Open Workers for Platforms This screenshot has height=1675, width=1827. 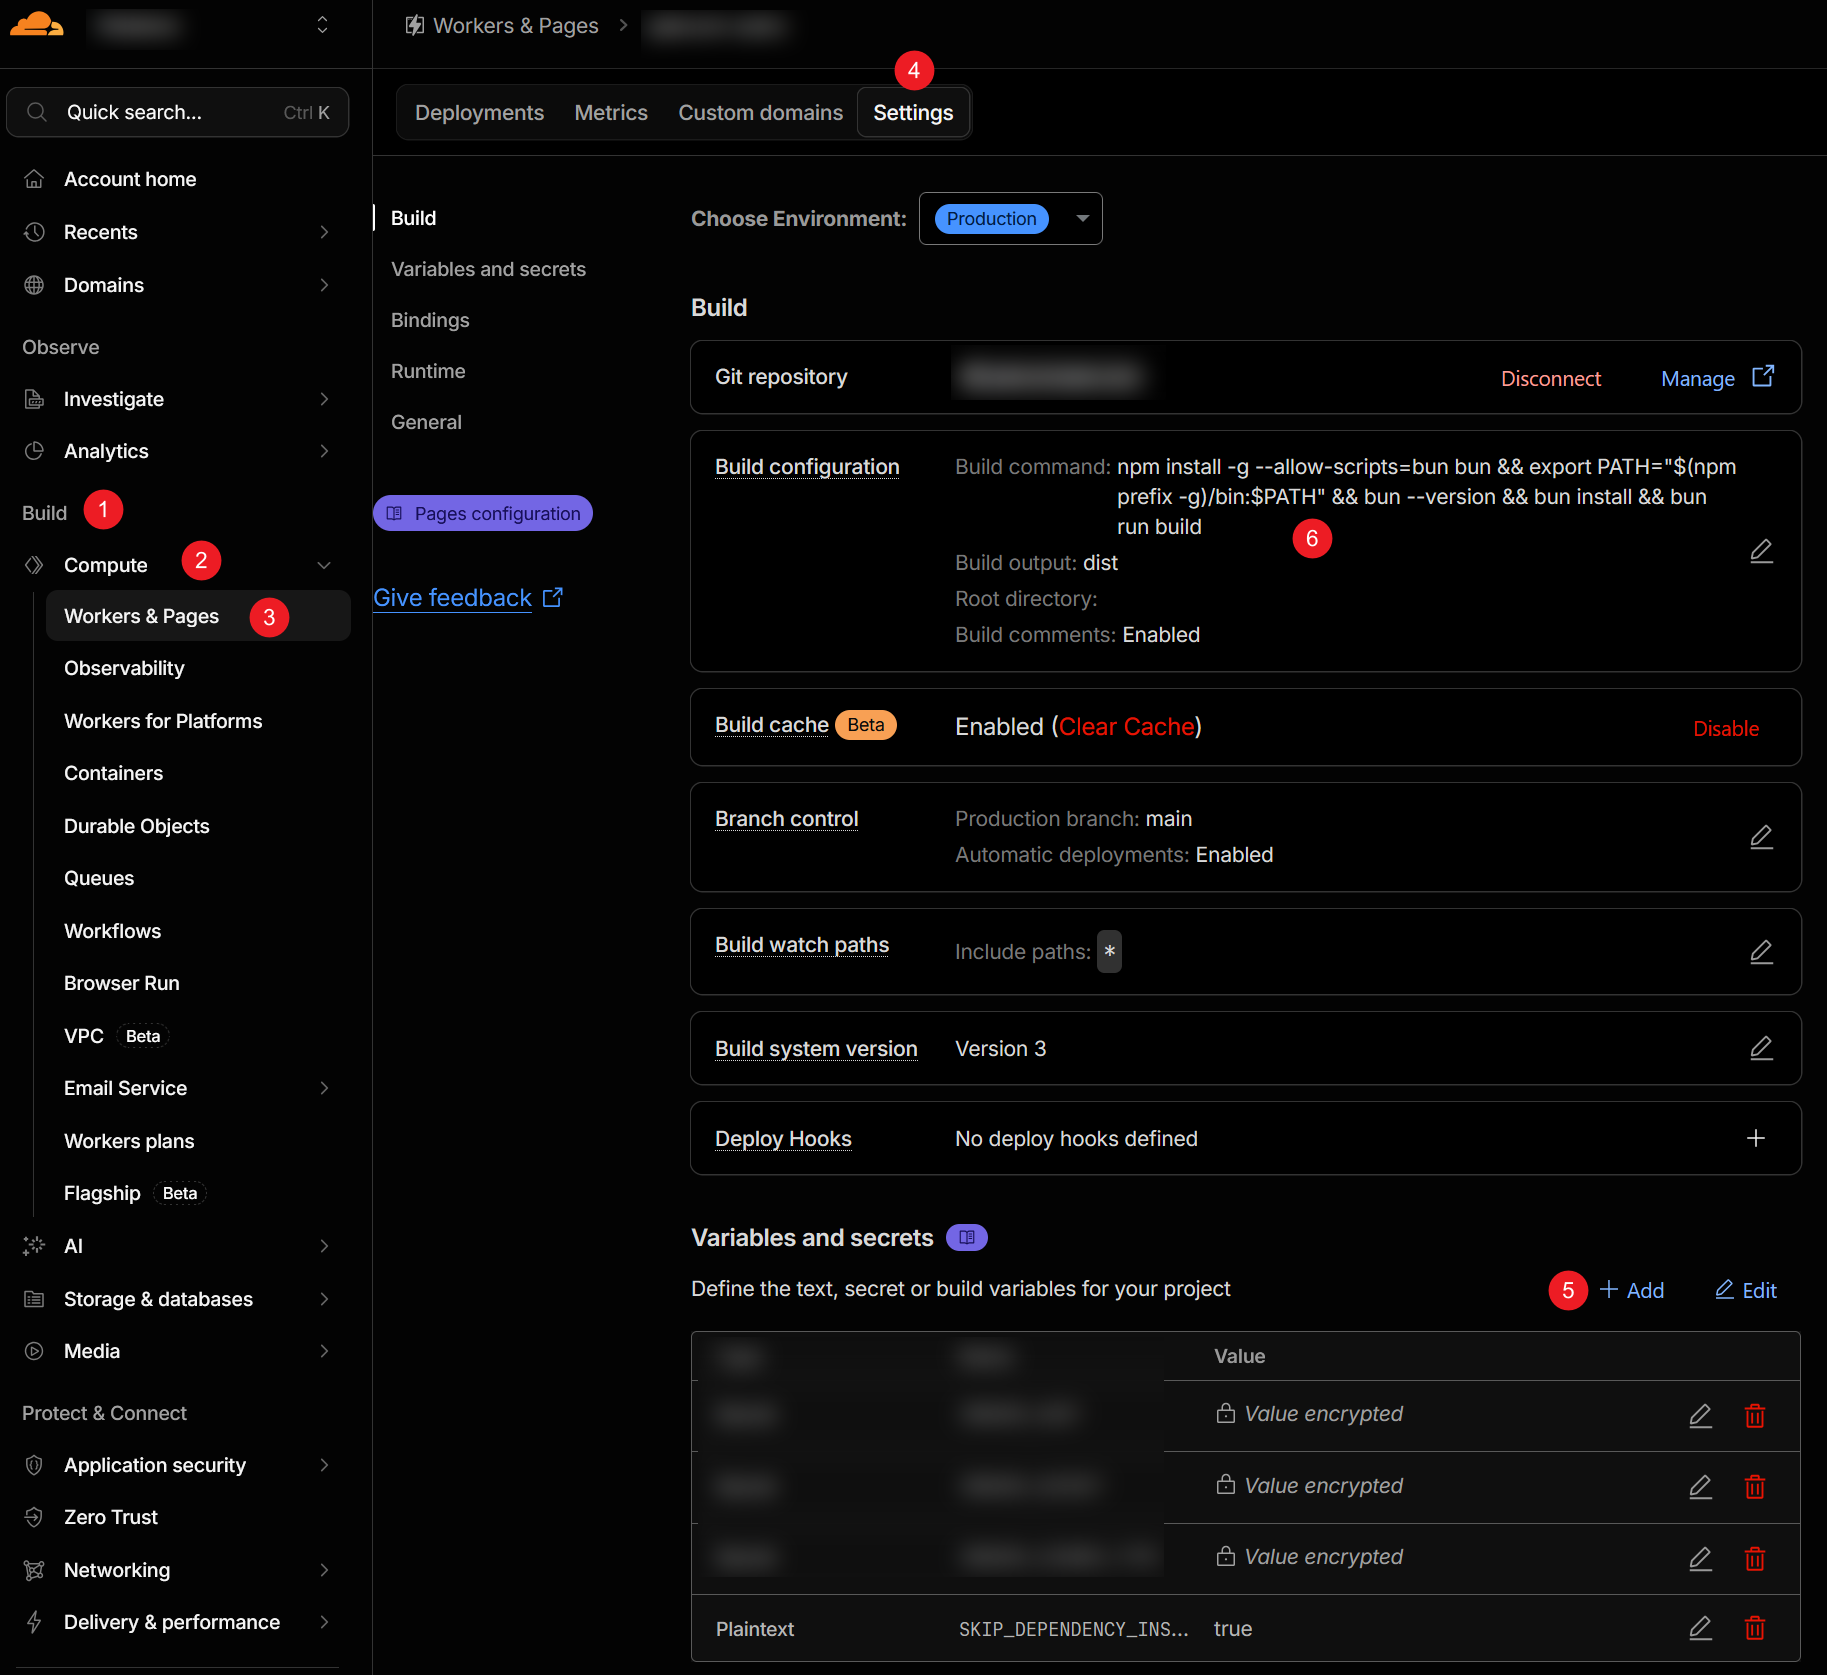[x=163, y=721]
